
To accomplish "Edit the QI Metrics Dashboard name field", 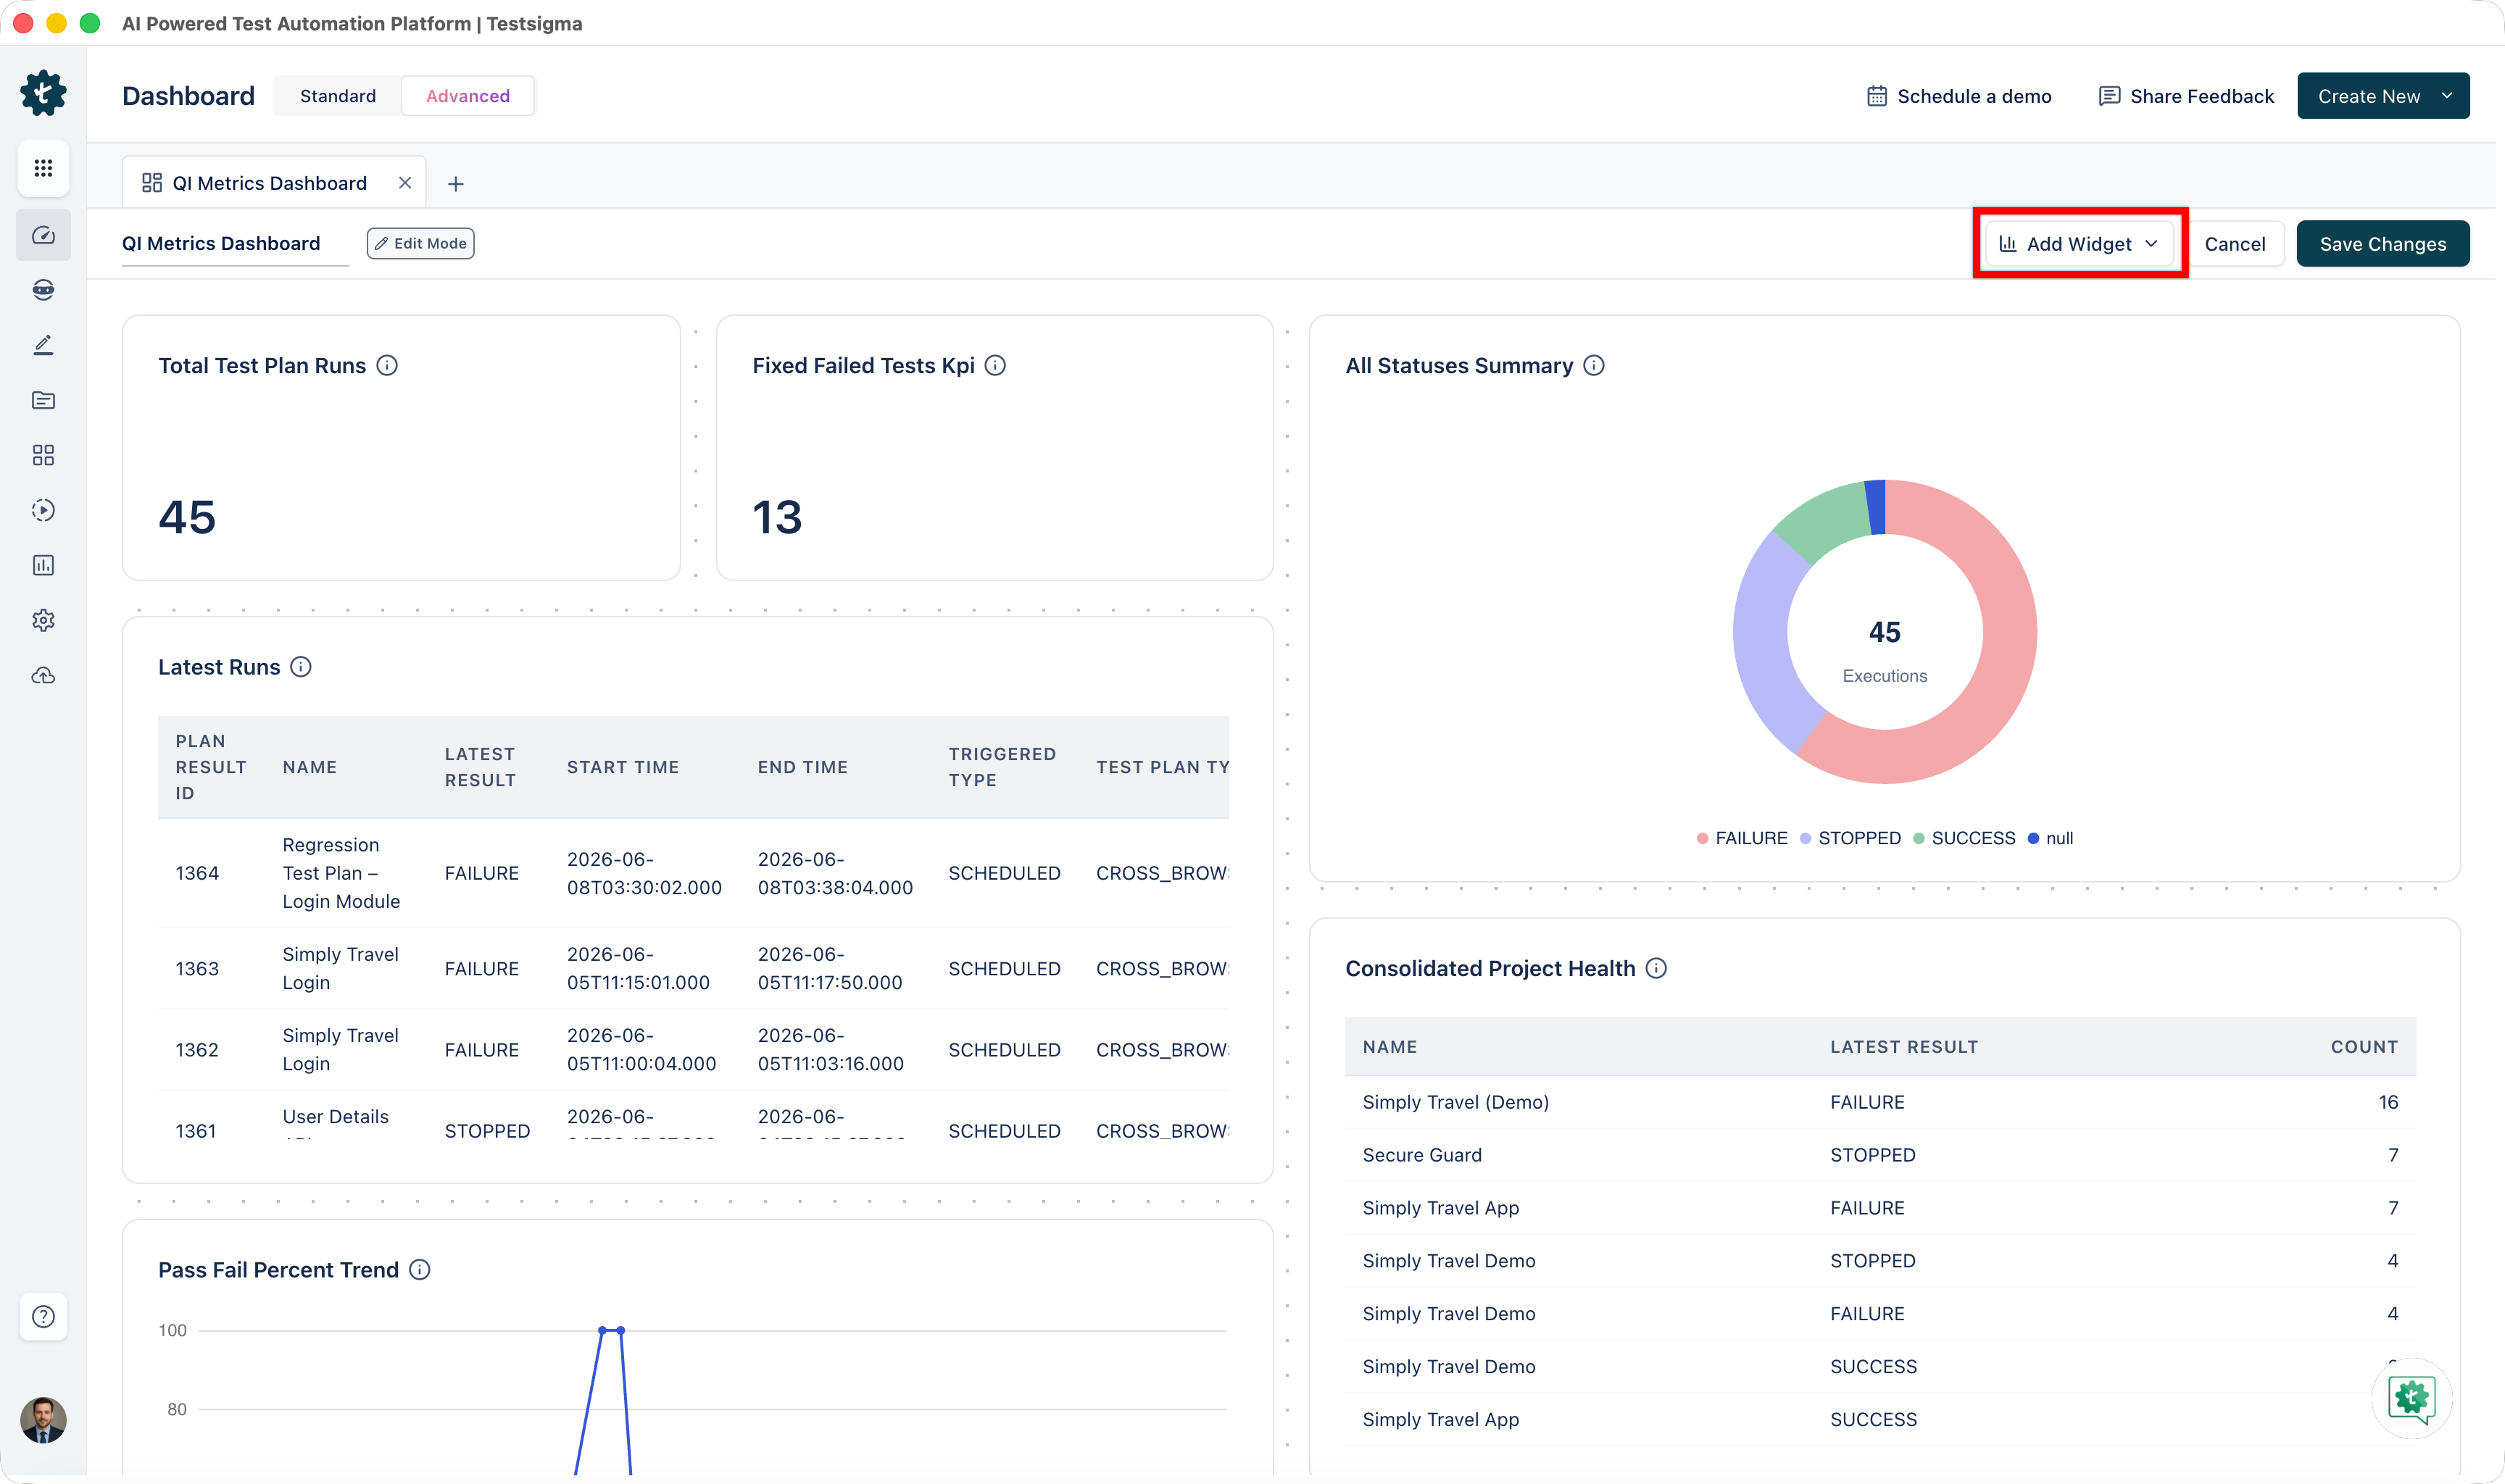I will point(235,244).
